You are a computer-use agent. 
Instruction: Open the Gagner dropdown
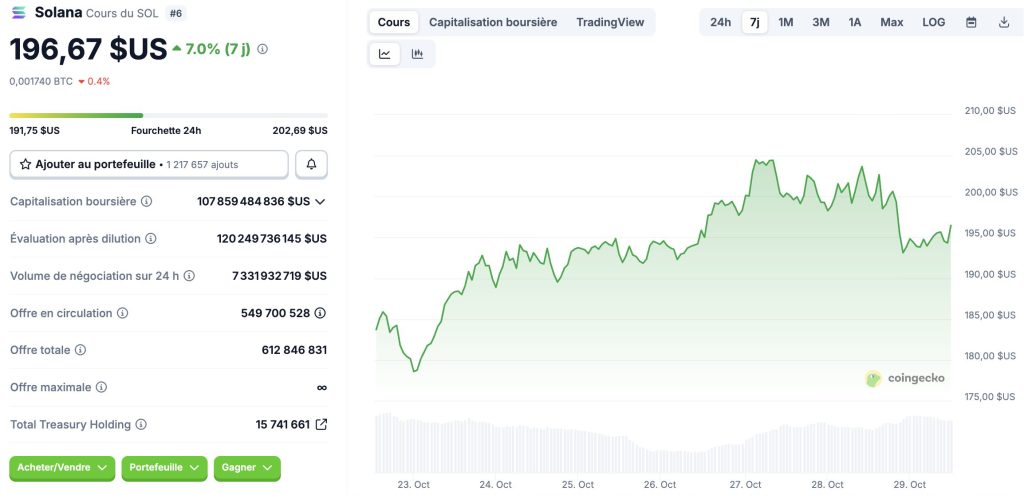[247, 467]
